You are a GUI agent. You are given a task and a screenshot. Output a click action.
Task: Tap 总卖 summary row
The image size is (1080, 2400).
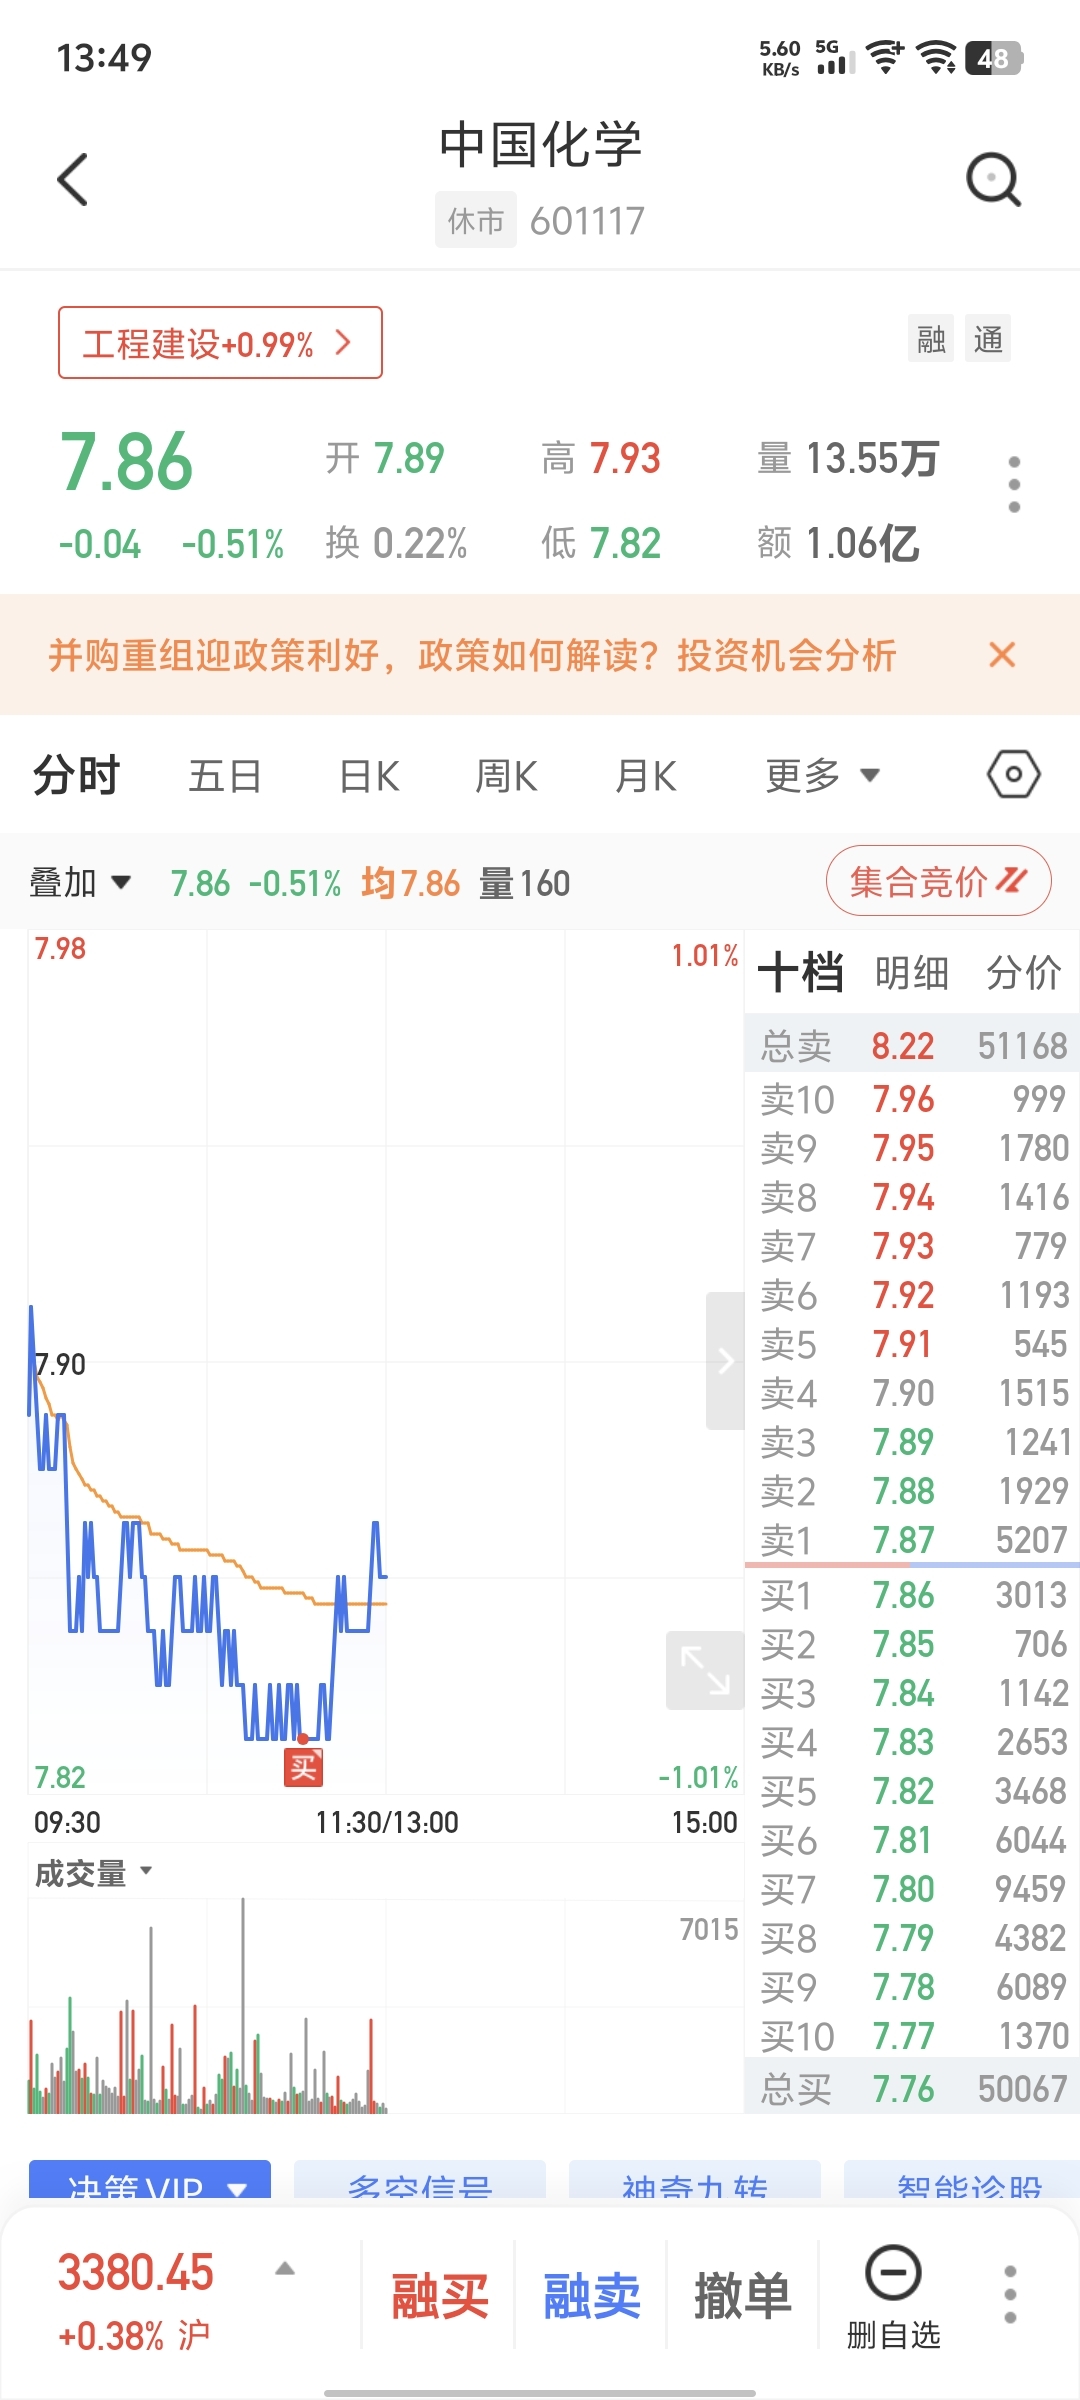tap(912, 1046)
